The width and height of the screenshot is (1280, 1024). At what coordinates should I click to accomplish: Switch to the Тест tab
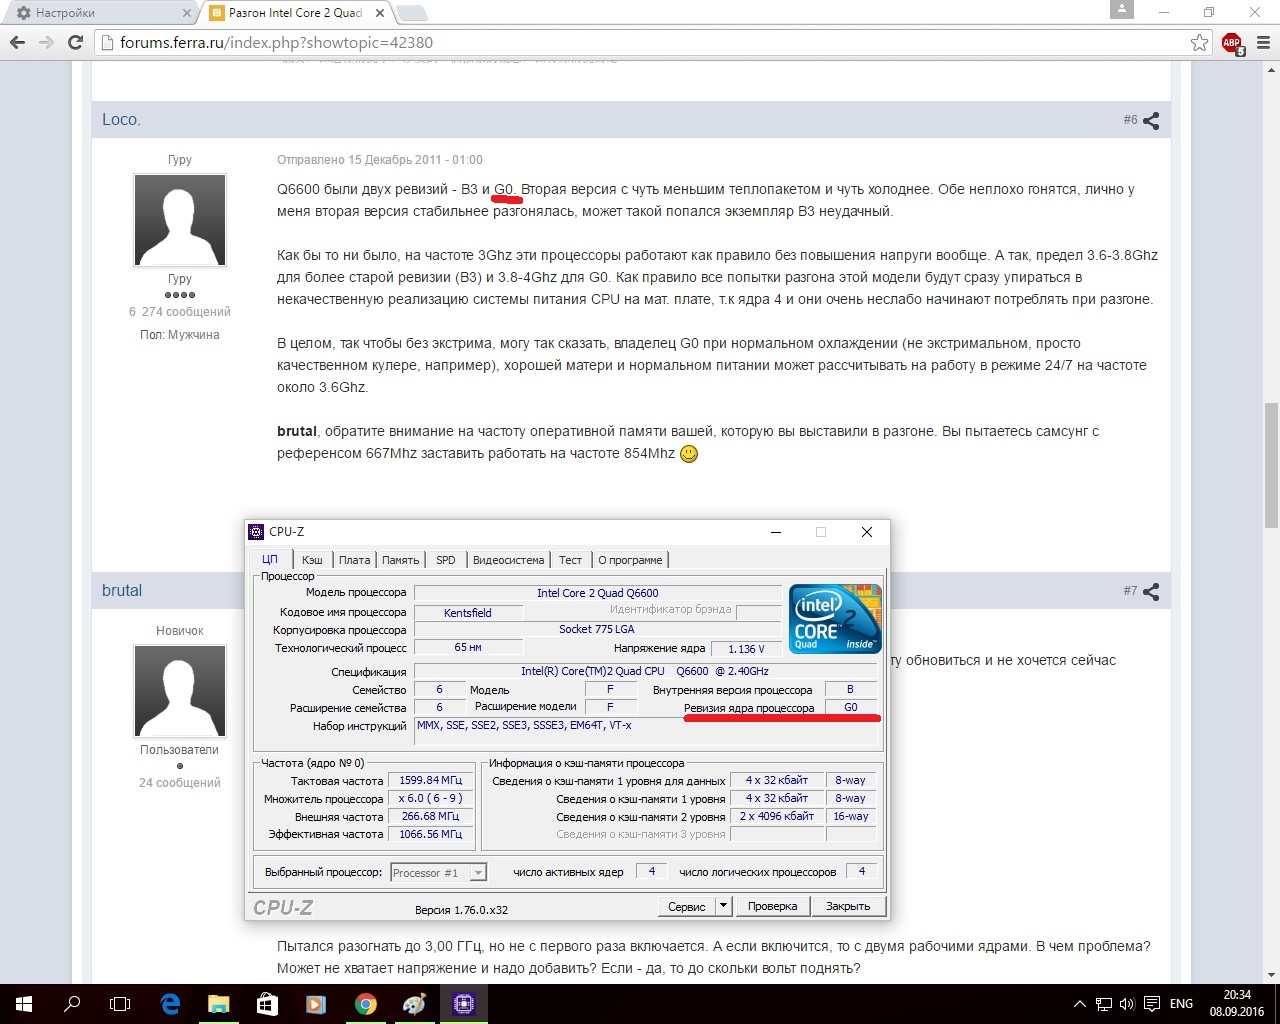pos(570,560)
